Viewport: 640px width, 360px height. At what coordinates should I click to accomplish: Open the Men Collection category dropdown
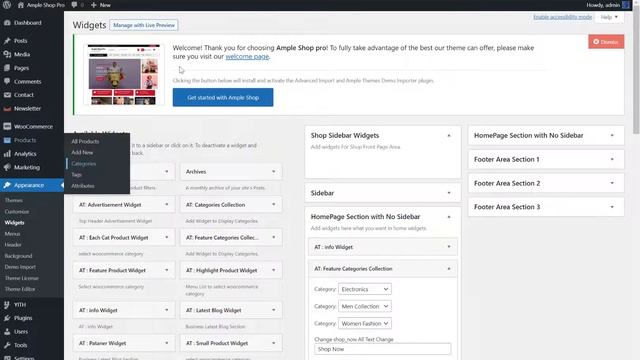click(x=365, y=306)
